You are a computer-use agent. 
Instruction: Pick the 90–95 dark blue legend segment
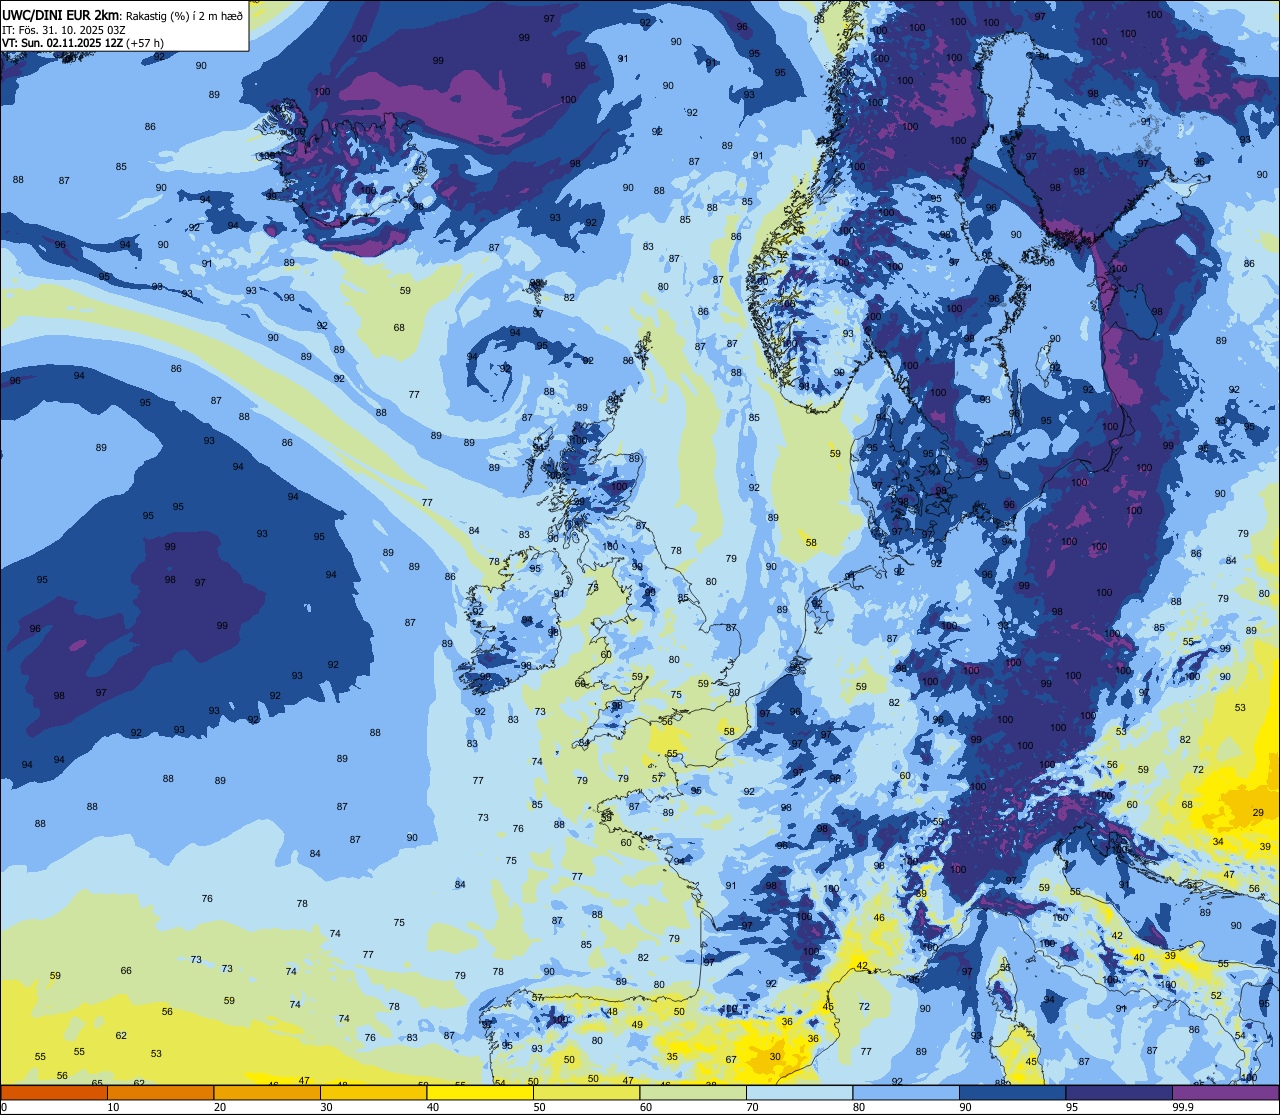click(x=1012, y=1093)
